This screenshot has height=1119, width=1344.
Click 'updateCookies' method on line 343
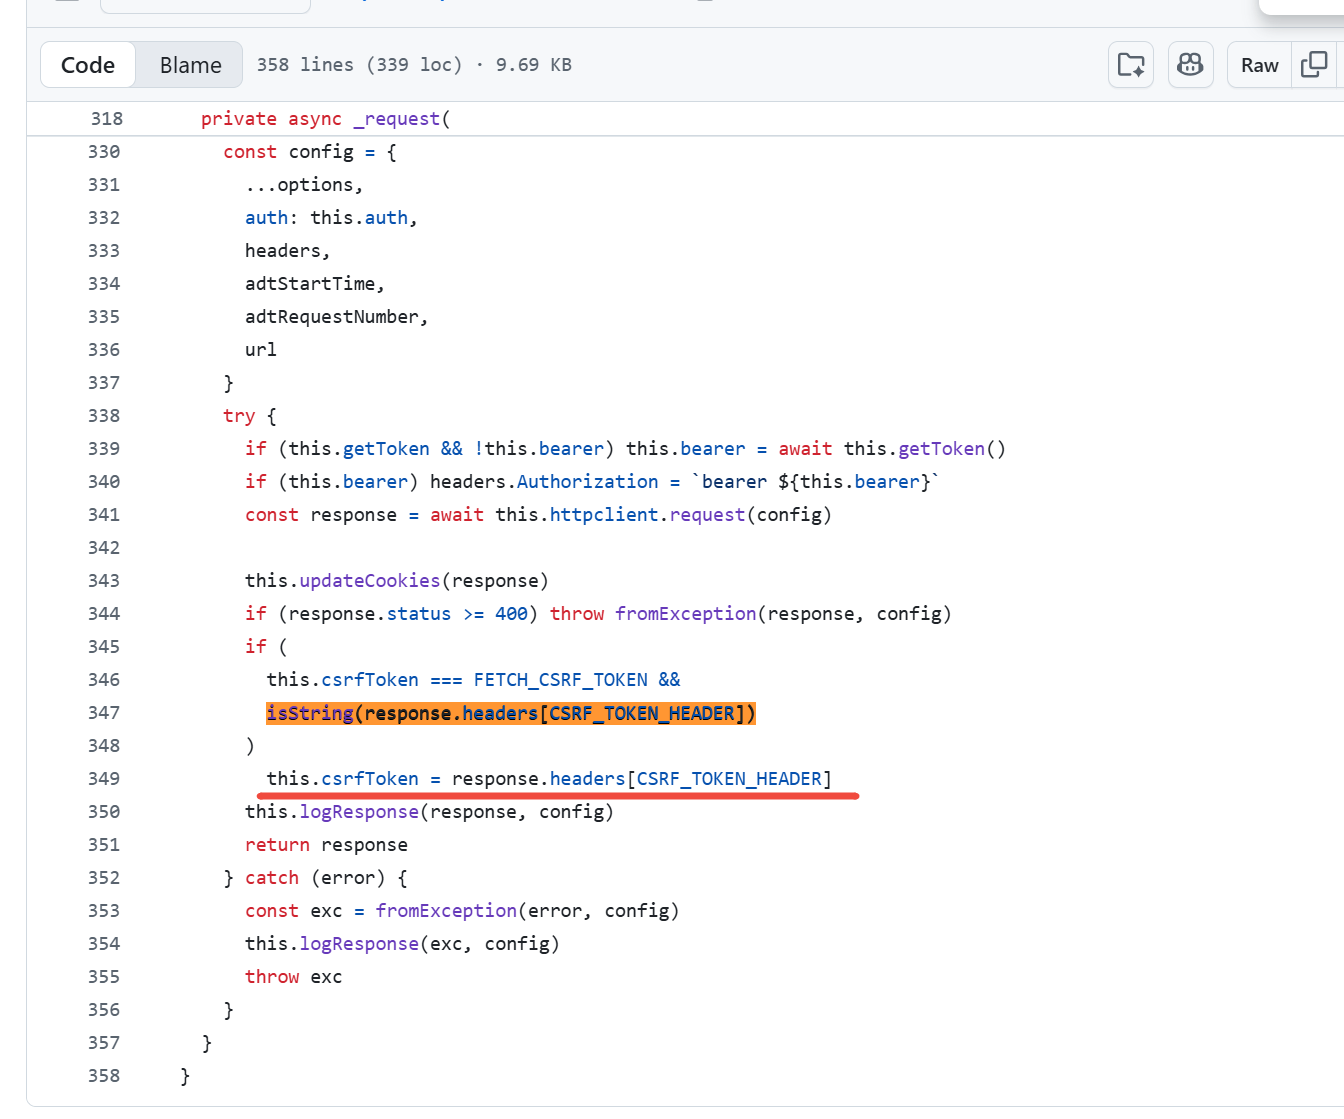[x=370, y=581]
